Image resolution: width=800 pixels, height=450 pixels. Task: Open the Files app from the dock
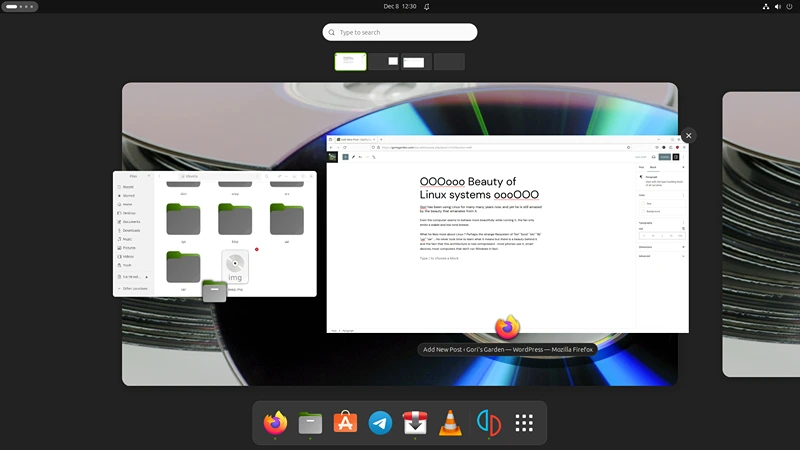tap(310, 422)
